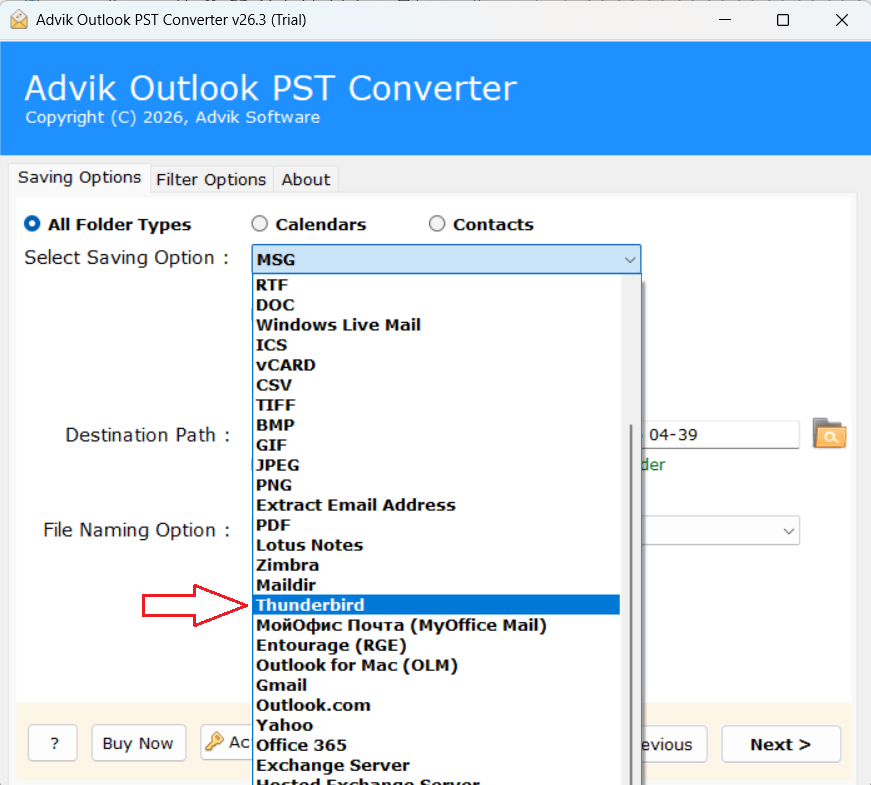Pick Windows Live Mail in the list
This screenshot has height=785, width=871.
point(437,325)
